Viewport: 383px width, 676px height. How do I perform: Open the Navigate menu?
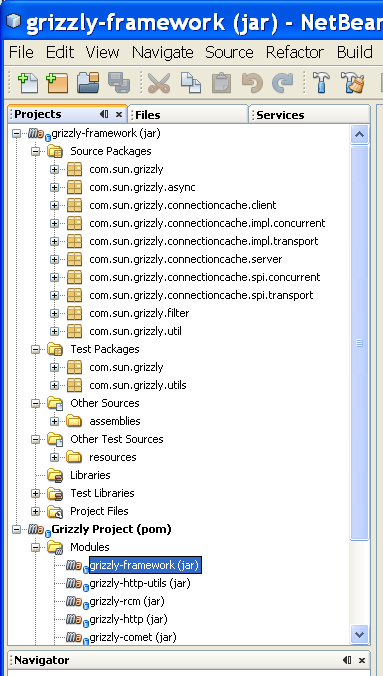point(163,52)
